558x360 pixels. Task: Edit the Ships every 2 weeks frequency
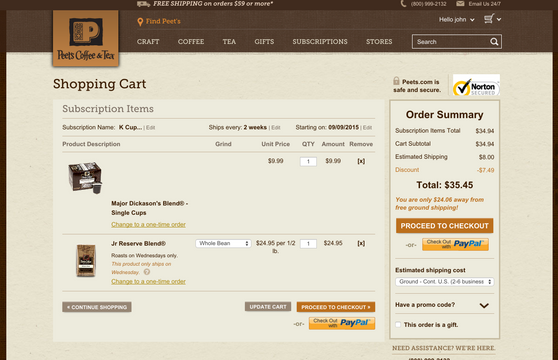(276, 128)
